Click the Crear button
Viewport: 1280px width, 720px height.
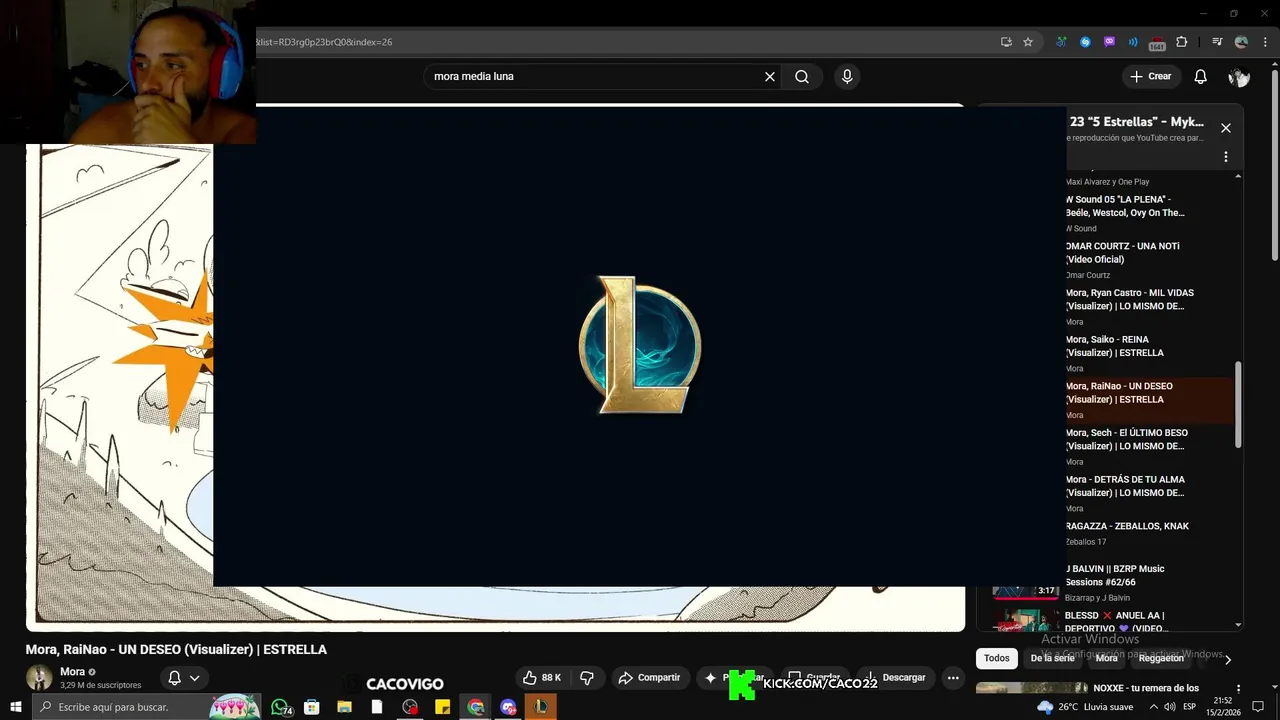(x=1151, y=77)
